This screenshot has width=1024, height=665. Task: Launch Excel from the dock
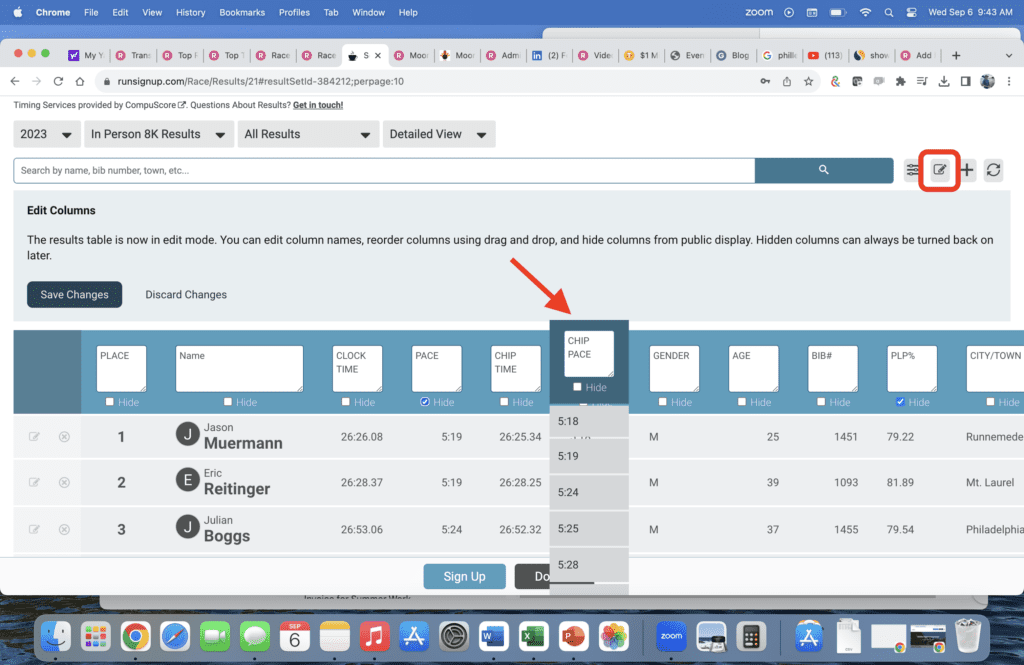[534, 636]
